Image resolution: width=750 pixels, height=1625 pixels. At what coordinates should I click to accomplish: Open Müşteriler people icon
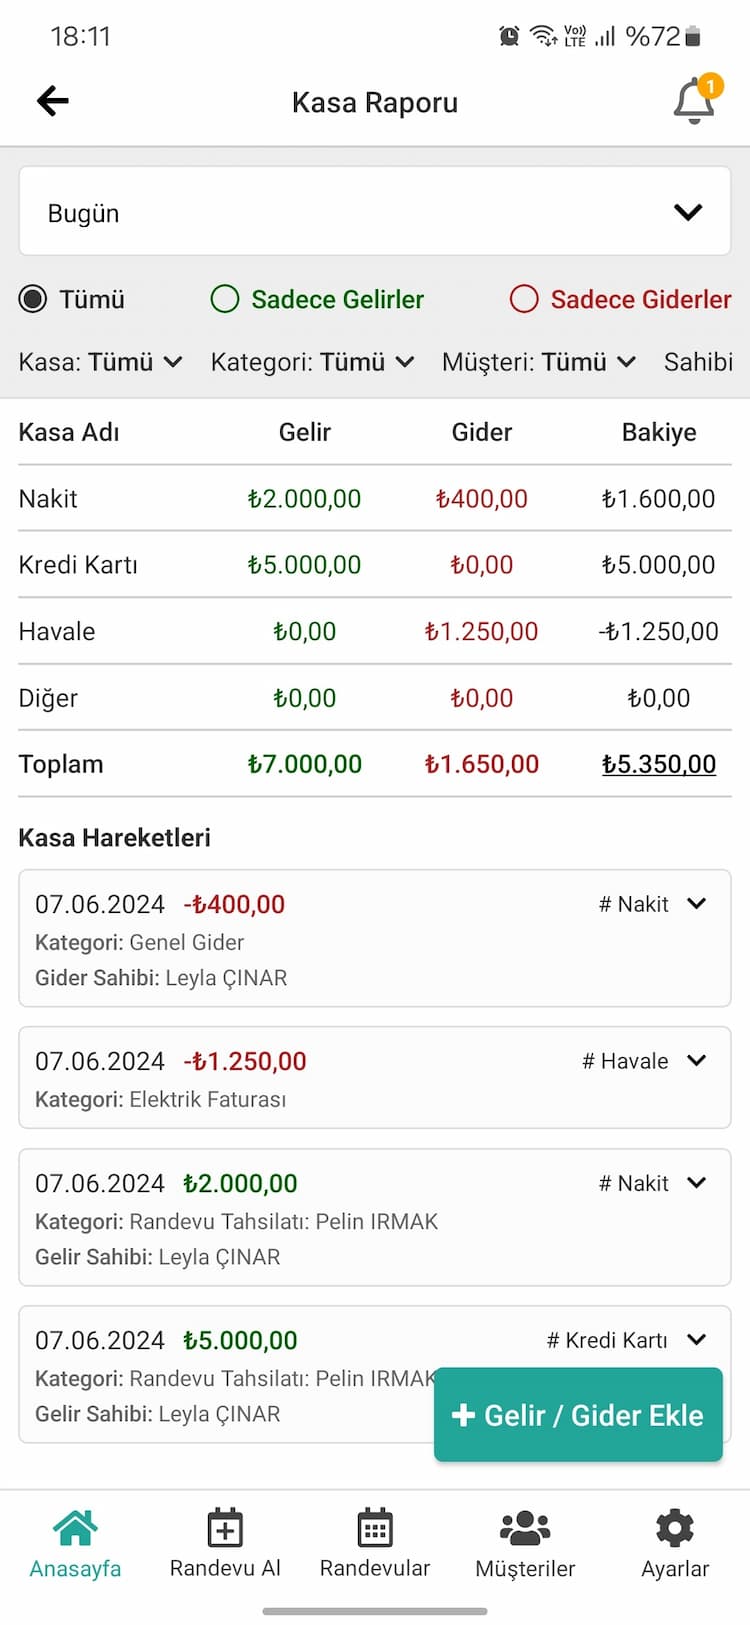click(x=525, y=1528)
